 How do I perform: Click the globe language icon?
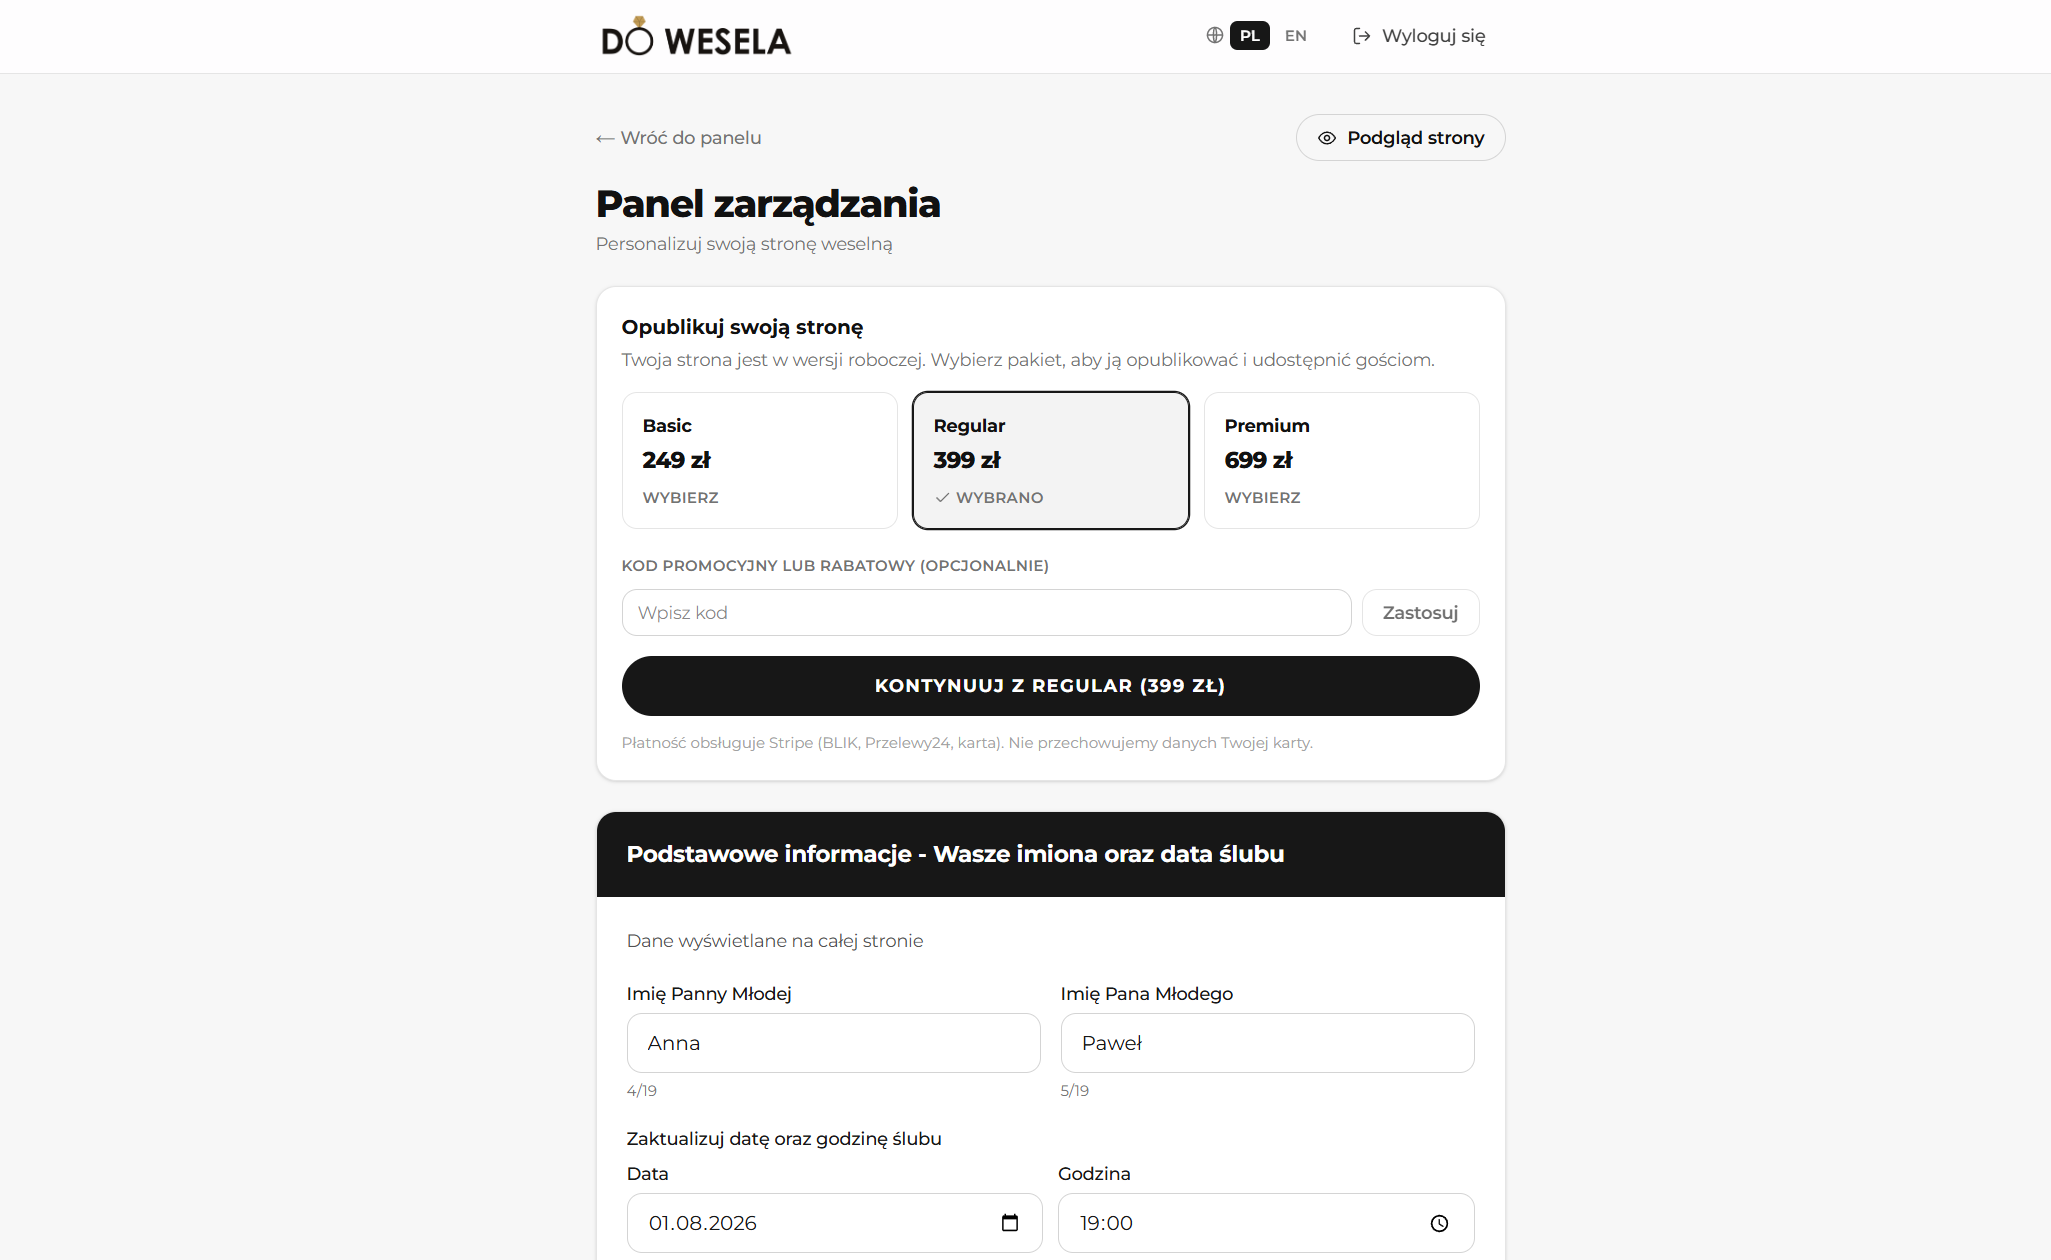point(1214,35)
